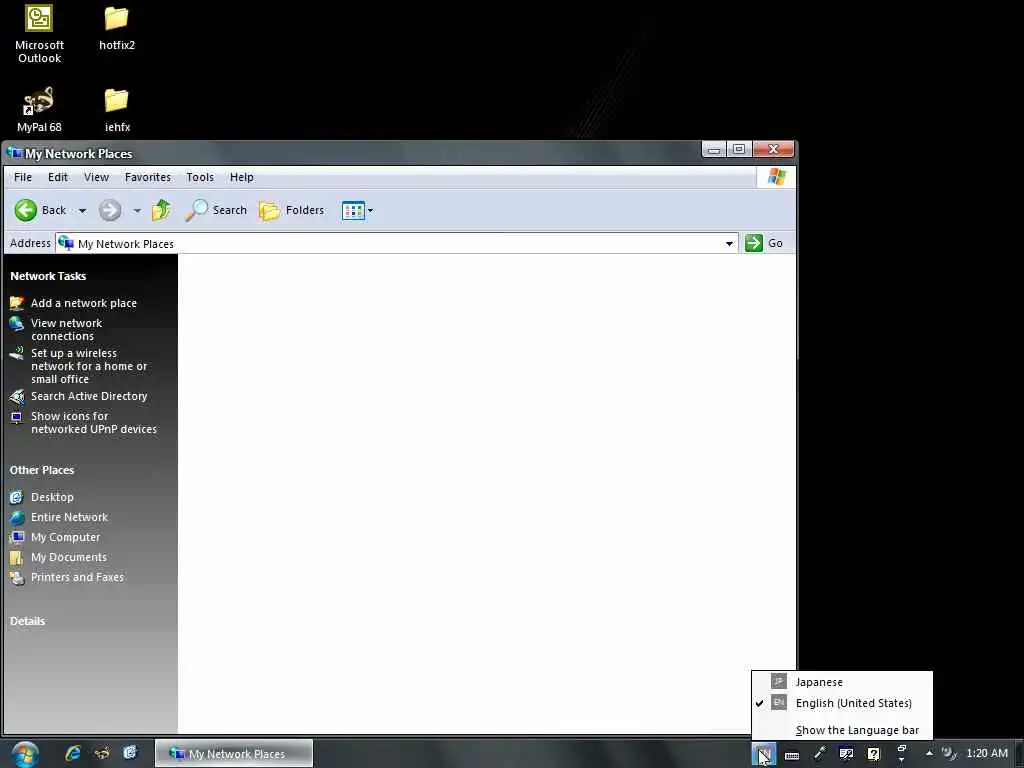Viewport: 1024px width, 768px height.
Task: Click the keyboard icon in language bar
Action: [792, 756]
